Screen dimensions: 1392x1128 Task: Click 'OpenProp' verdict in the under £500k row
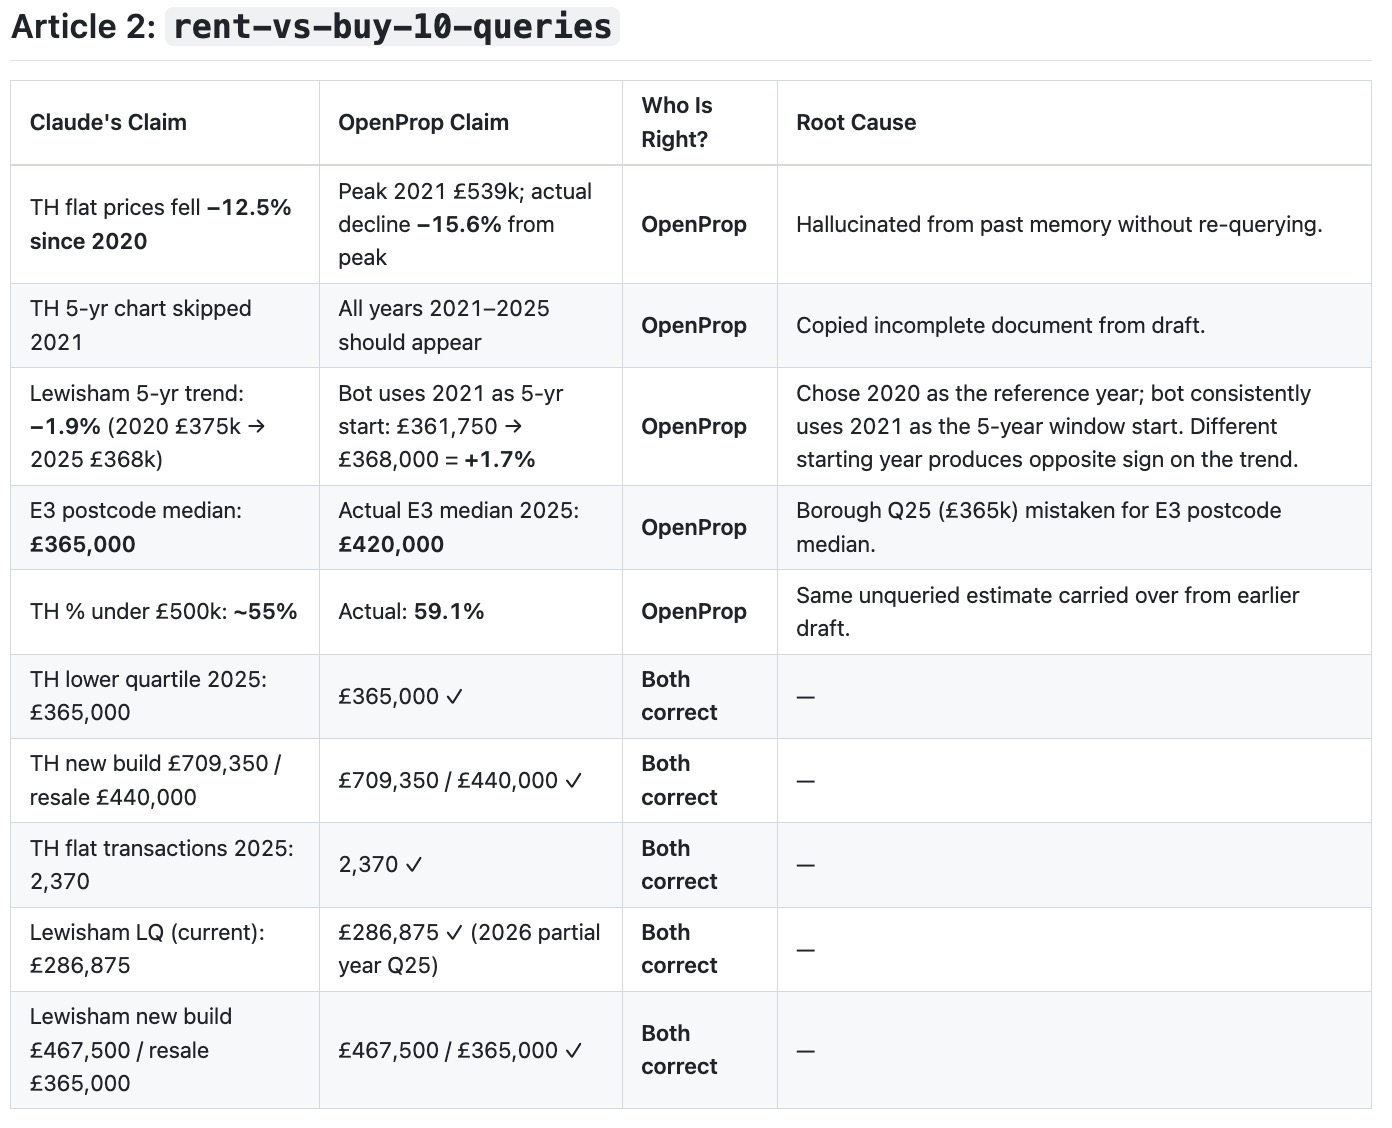(x=694, y=611)
